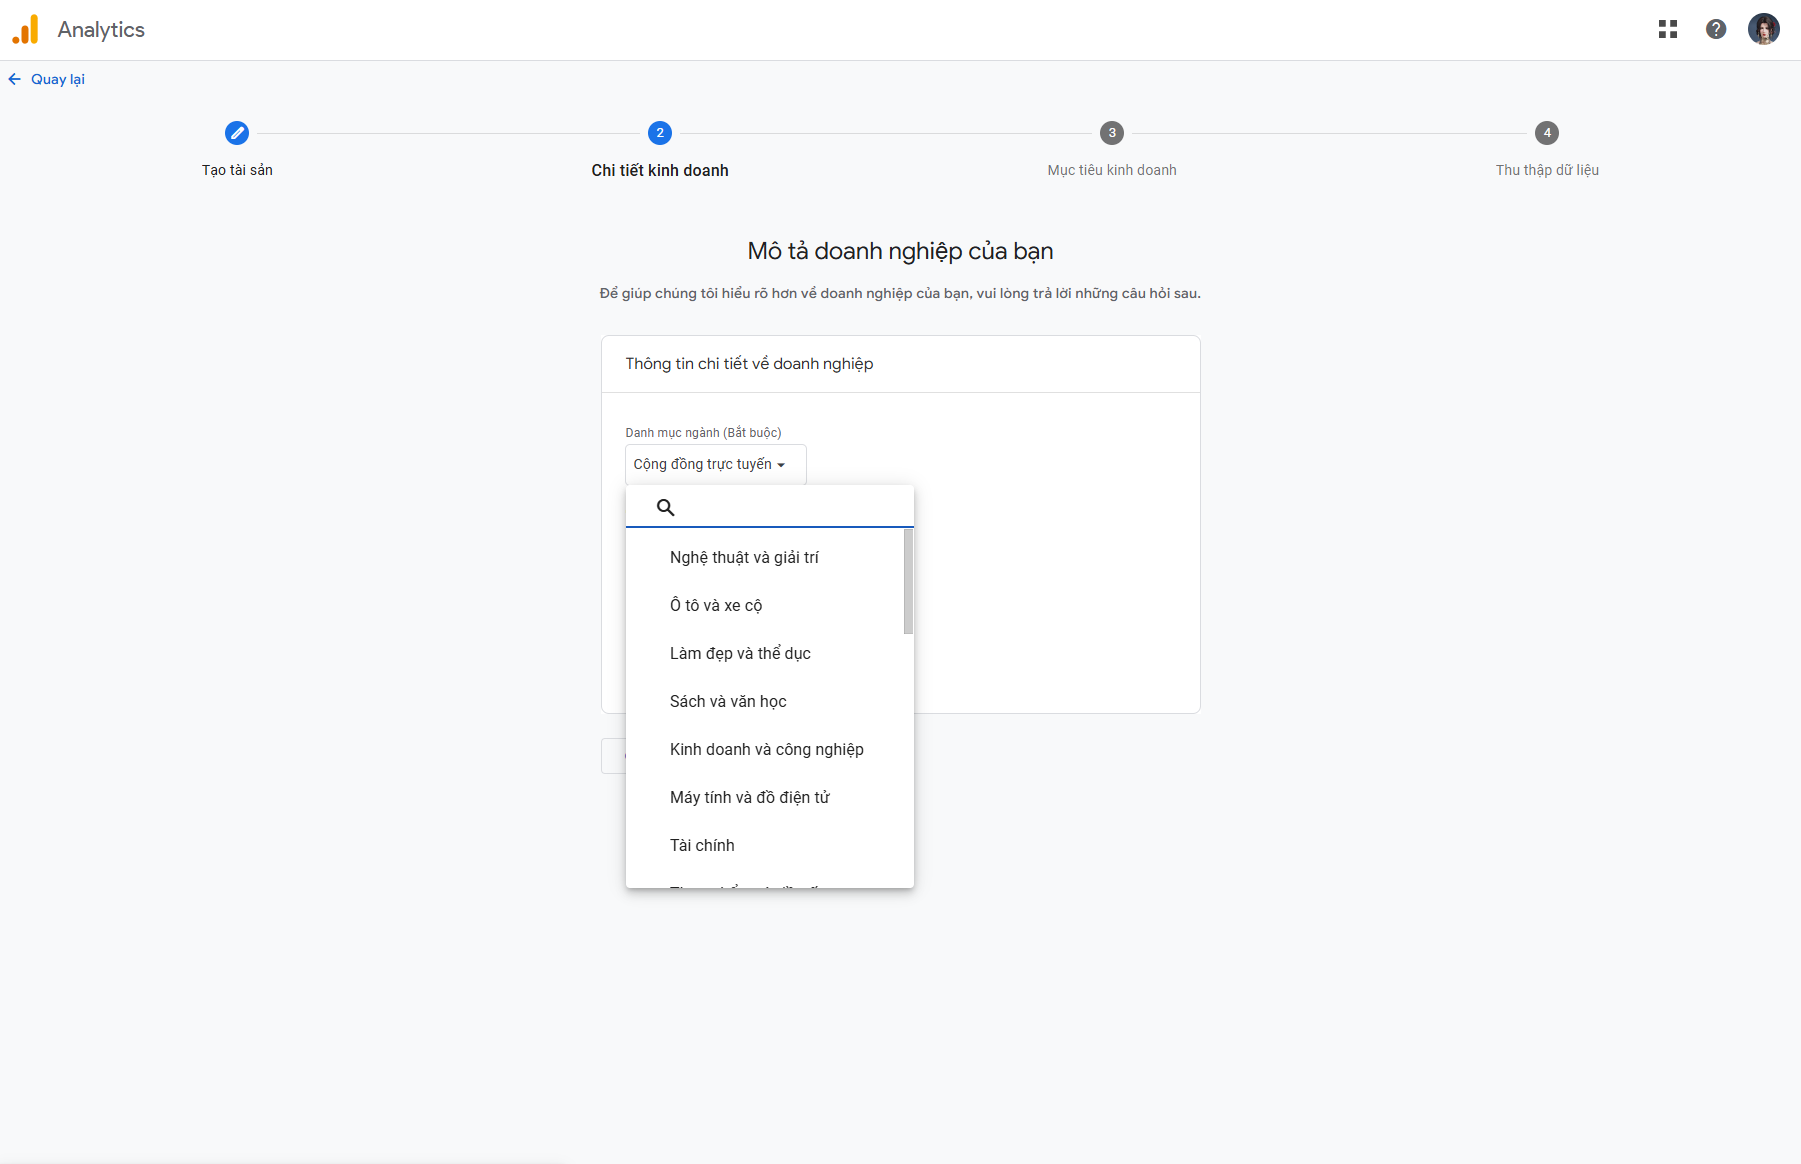Screen dimensions: 1801x1164
Task: Click the Google Analytics logo
Action: tap(25, 30)
